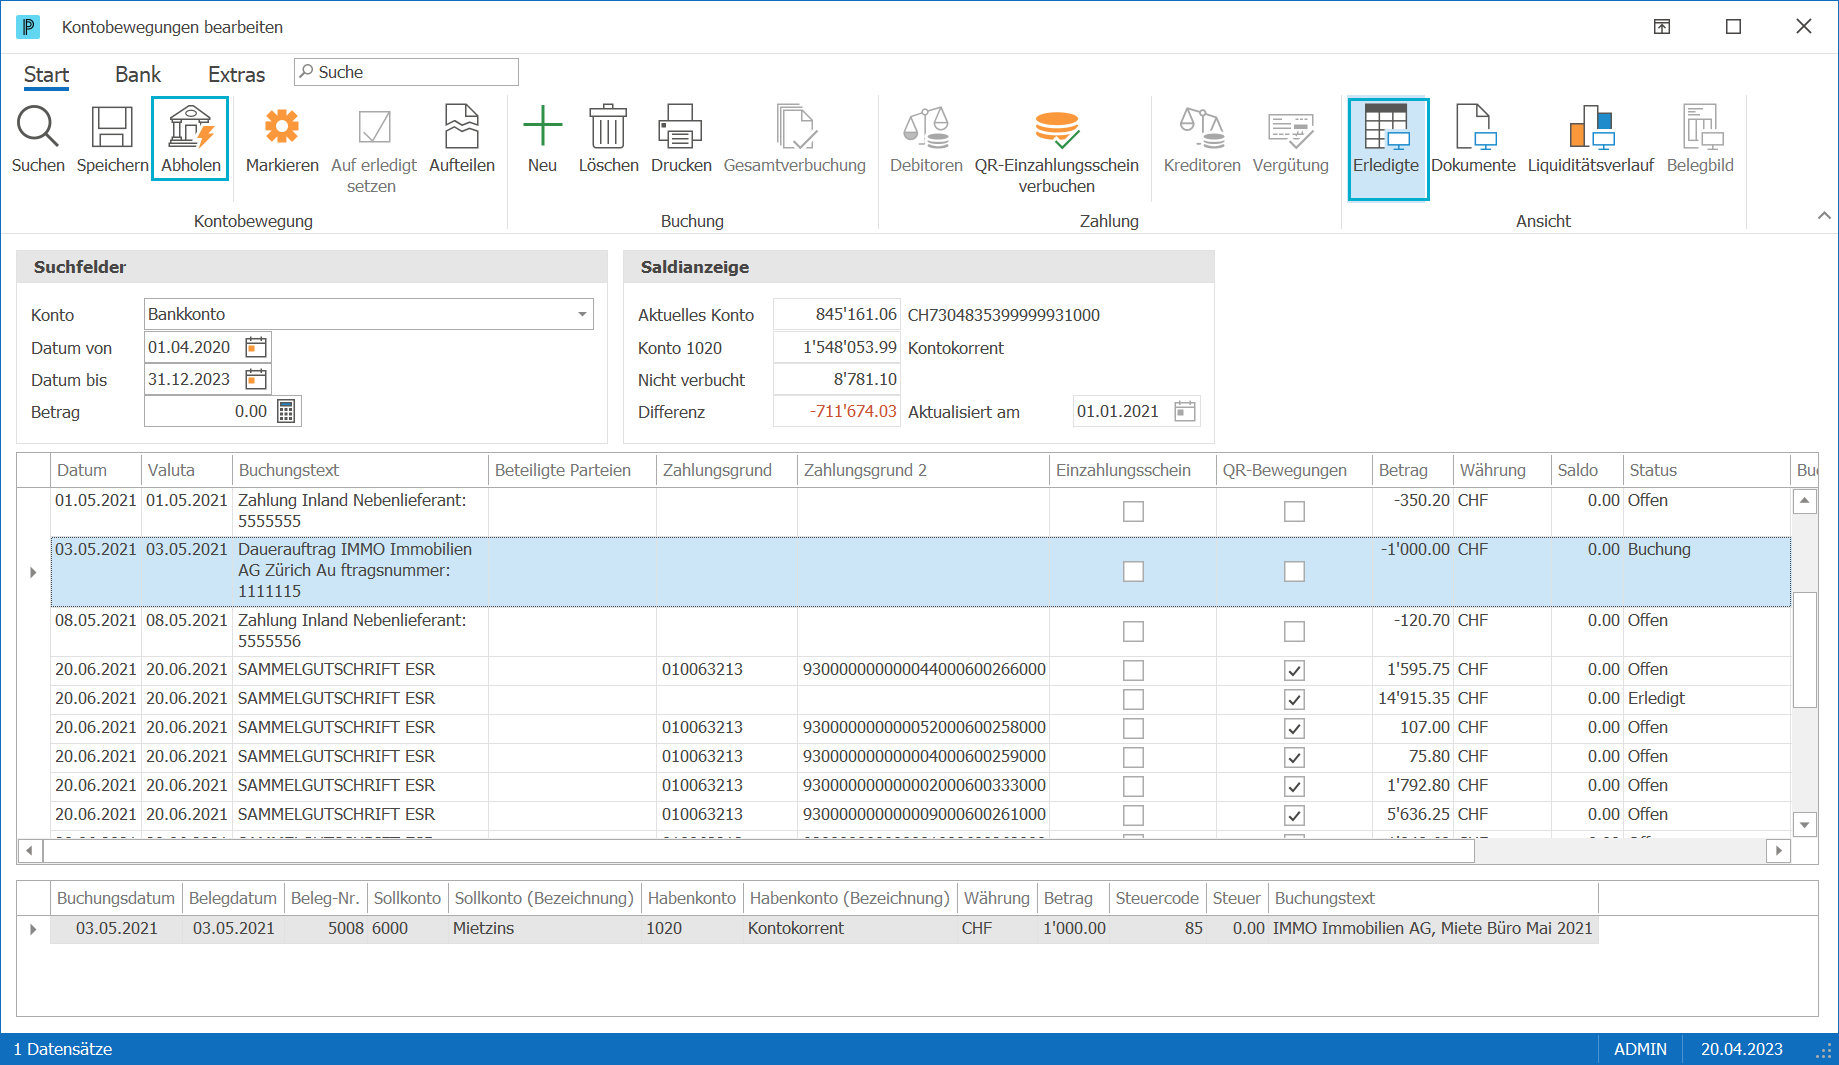Image resolution: width=1839 pixels, height=1065 pixels.
Task: Uncheck QR-Bewegungen for 14'915.35 row
Action: [x=1294, y=699]
